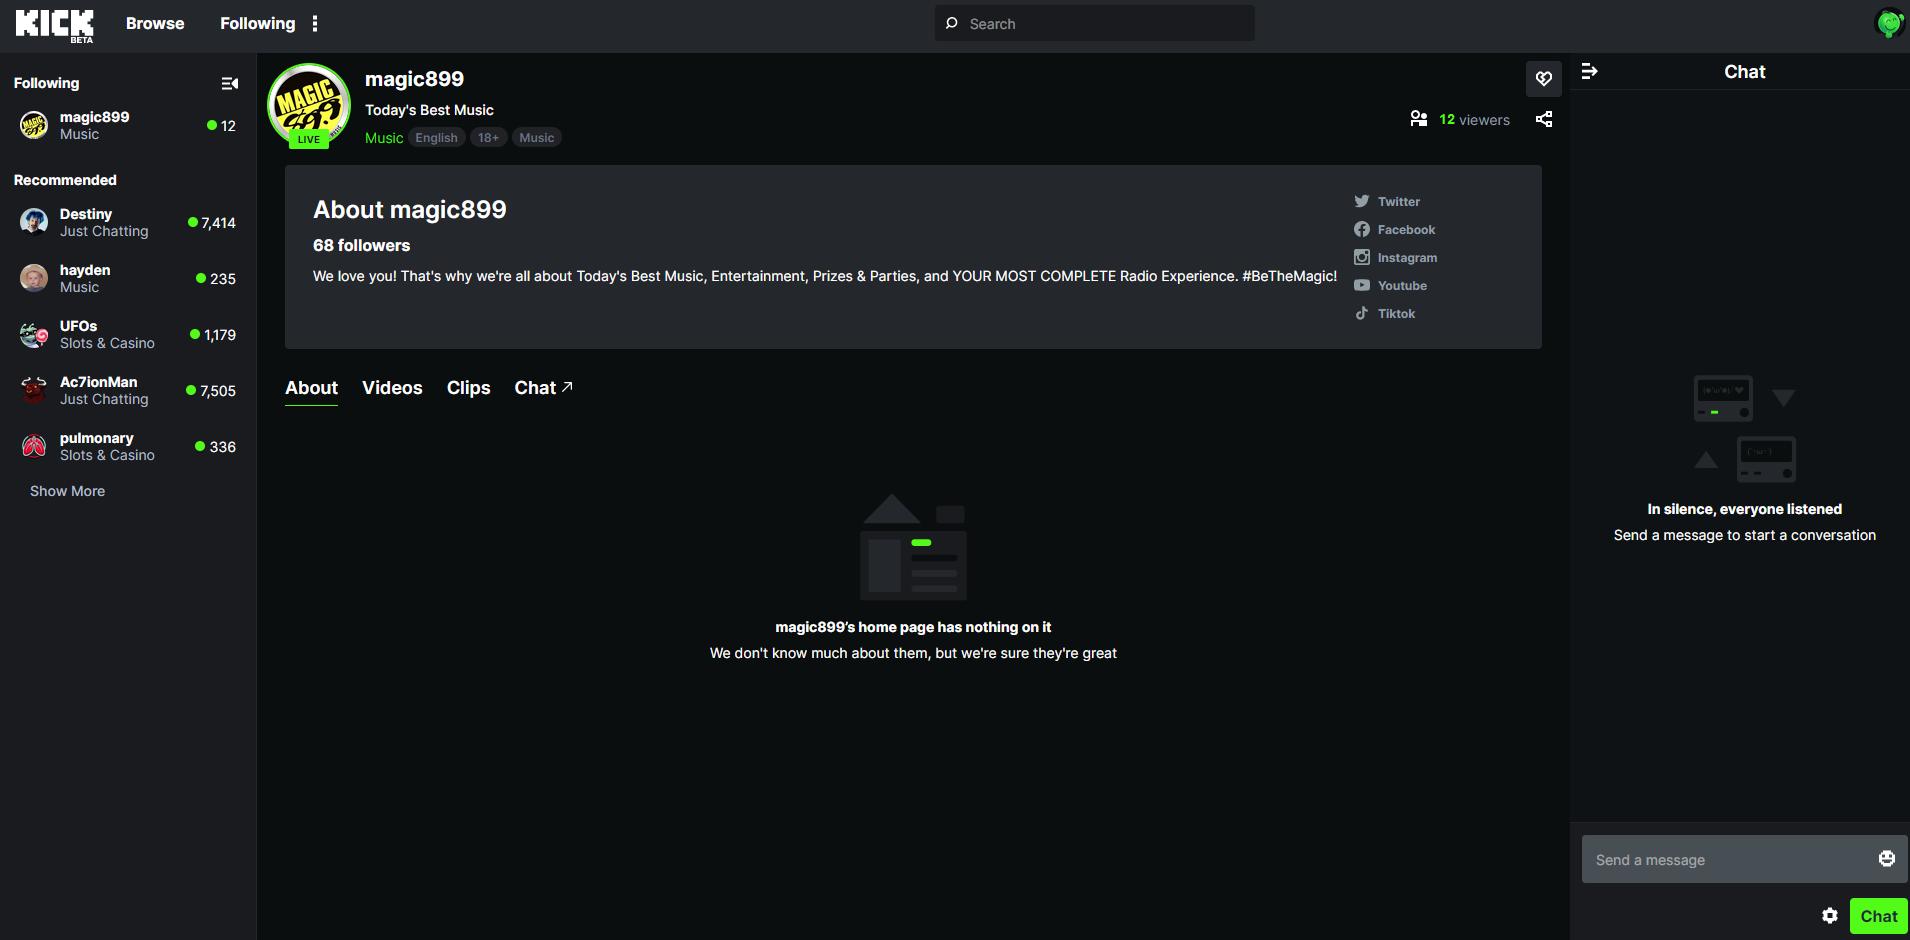Open the share stream icon
This screenshot has width=1910, height=940.
[1543, 119]
